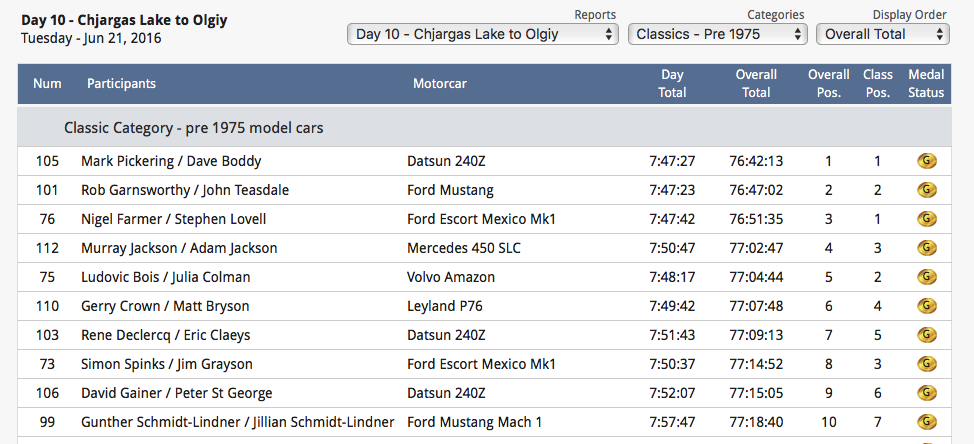
Task: Click gold medal icon for Gerry Crown
Action: [926, 306]
